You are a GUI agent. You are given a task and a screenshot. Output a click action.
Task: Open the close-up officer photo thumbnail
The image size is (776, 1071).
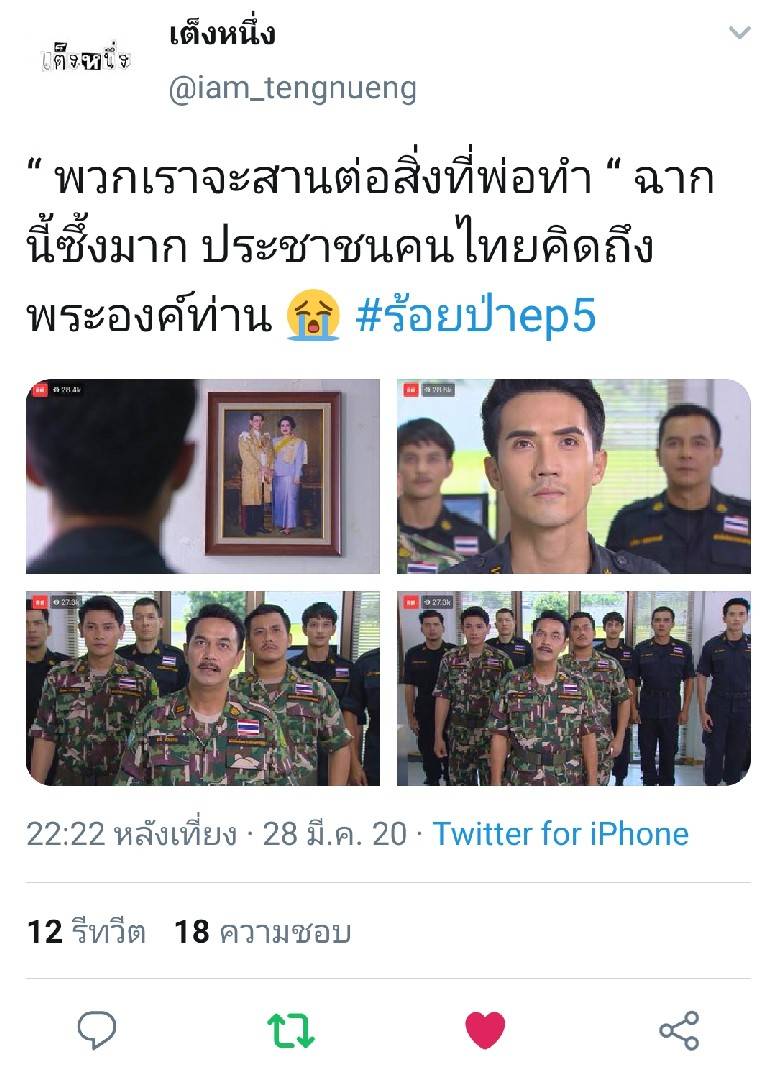click(x=574, y=476)
